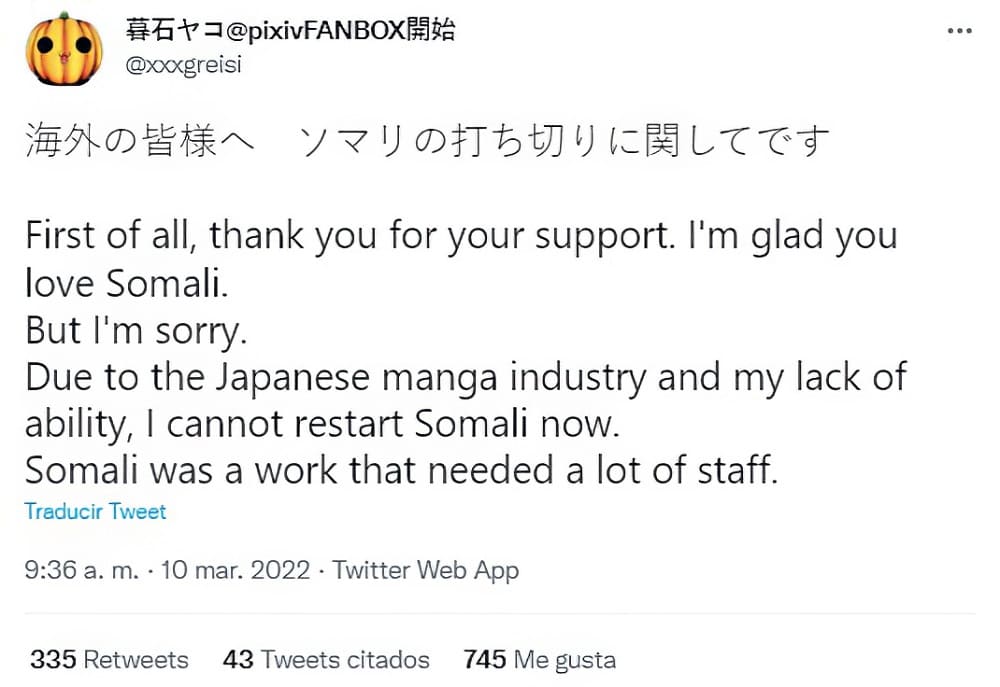1000x687 pixels.
Task: Click the line starting "Due to the Japanese"
Action: click(465, 378)
